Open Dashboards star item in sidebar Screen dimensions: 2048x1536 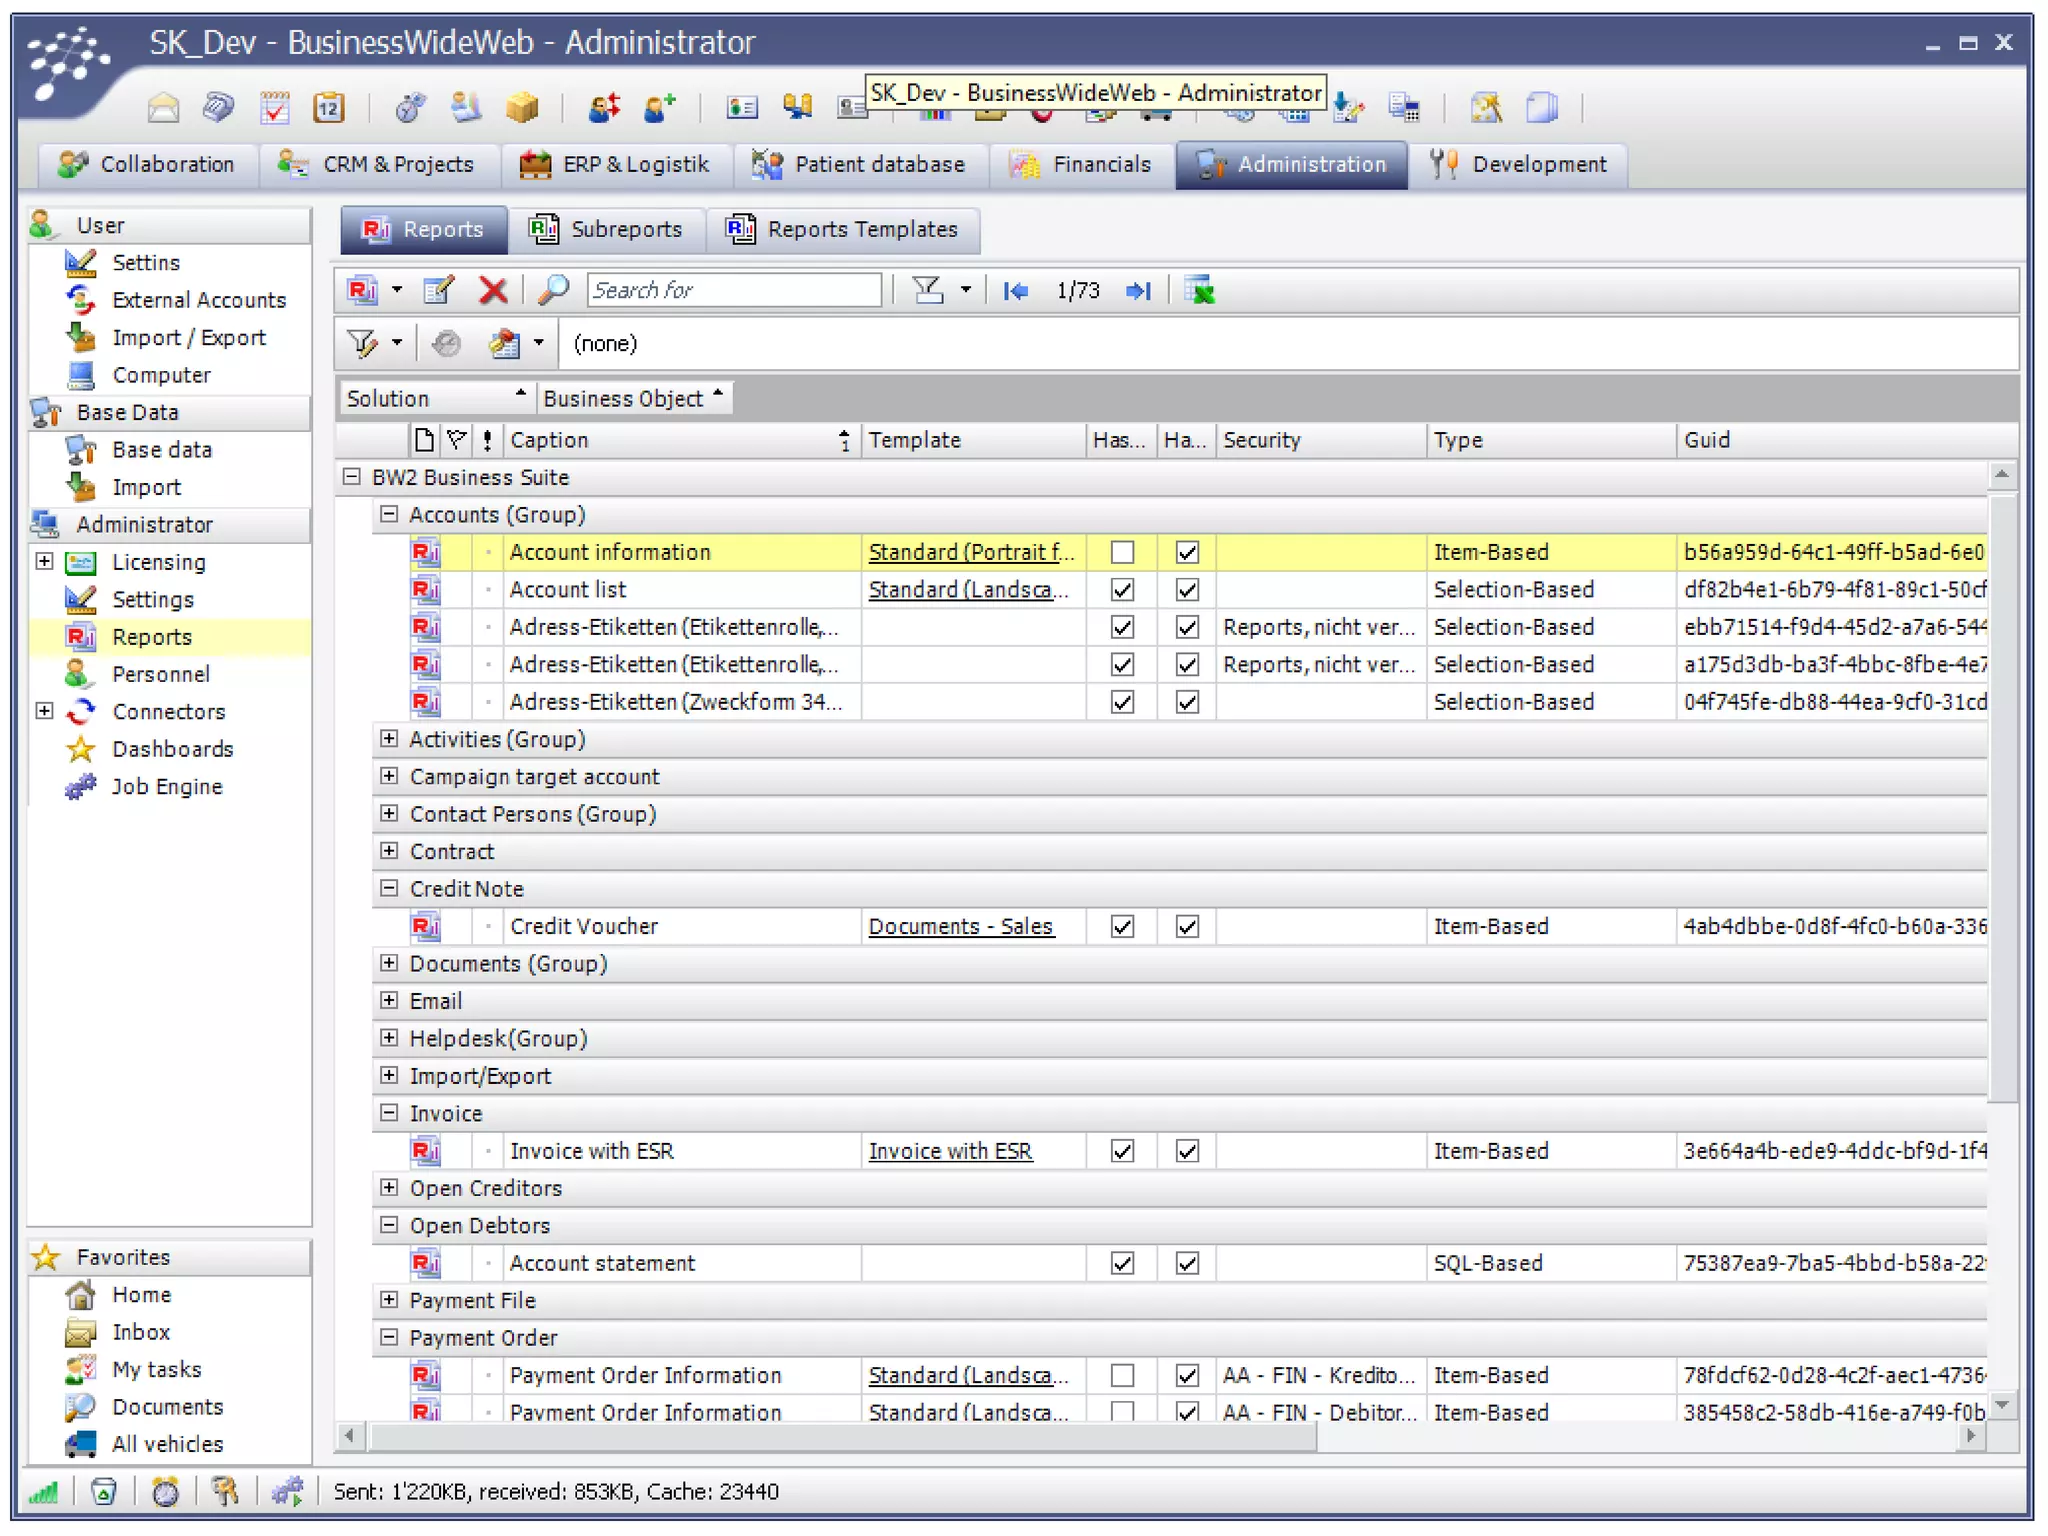pos(172,749)
